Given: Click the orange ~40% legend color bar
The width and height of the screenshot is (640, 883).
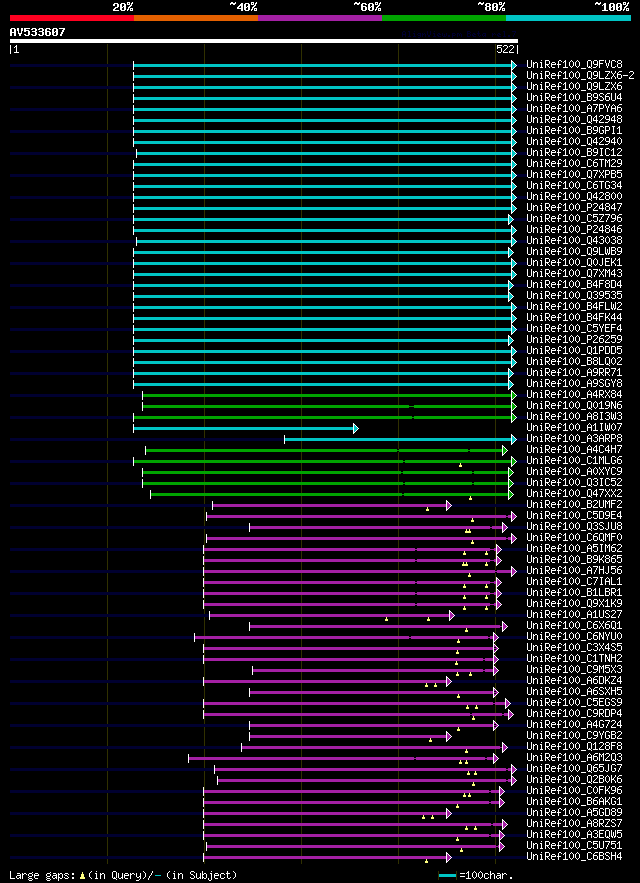Looking at the screenshot, I should point(196,17).
